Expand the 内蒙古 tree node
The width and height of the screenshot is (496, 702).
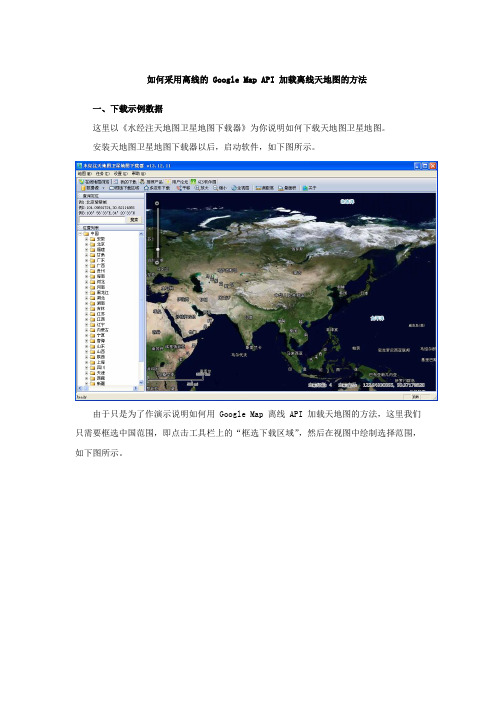pyautogui.click(x=86, y=330)
